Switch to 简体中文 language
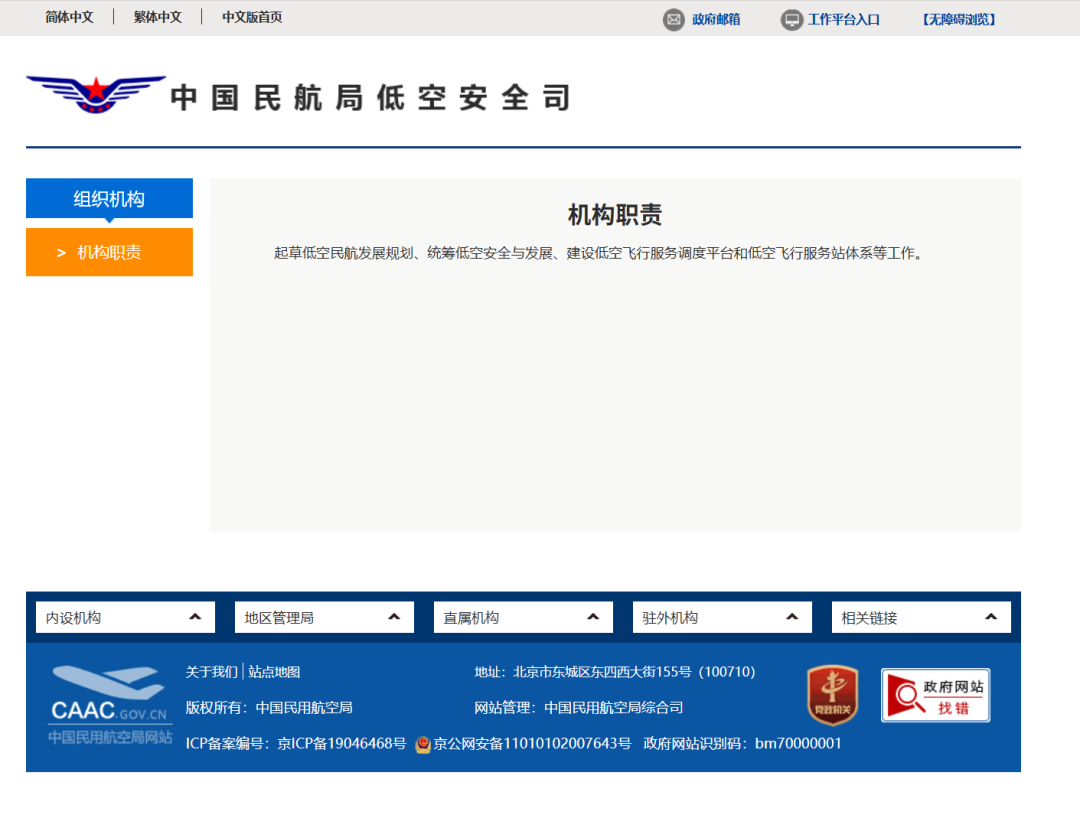1080x828 pixels. 69,17
